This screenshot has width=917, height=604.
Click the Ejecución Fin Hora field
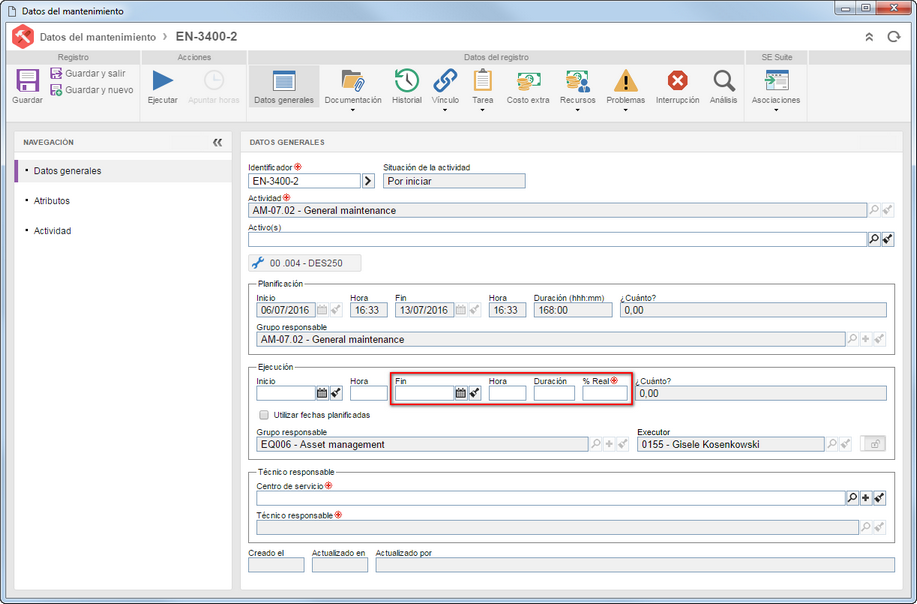507,394
